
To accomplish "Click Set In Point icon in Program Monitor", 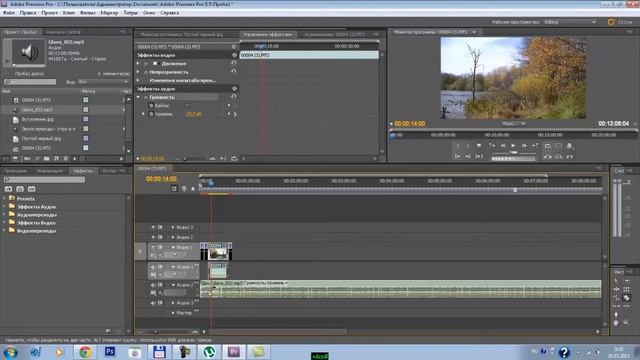I will (x=458, y=146).
